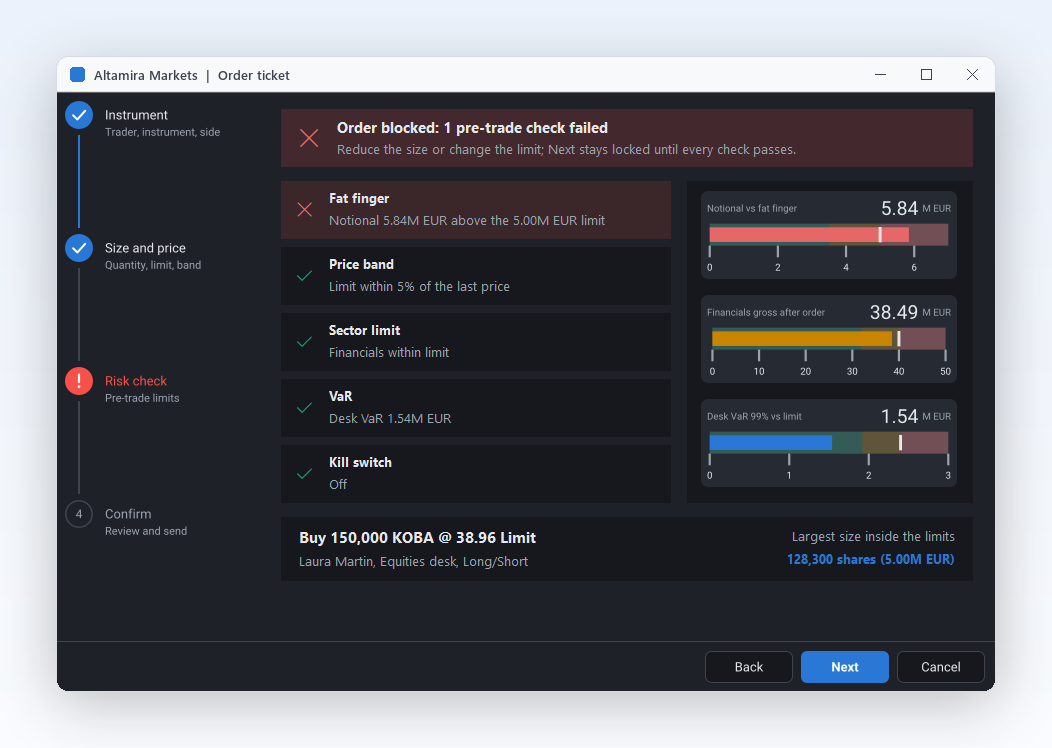
Task: Maximize the Order ticket window
Action: tap(927, 74)
